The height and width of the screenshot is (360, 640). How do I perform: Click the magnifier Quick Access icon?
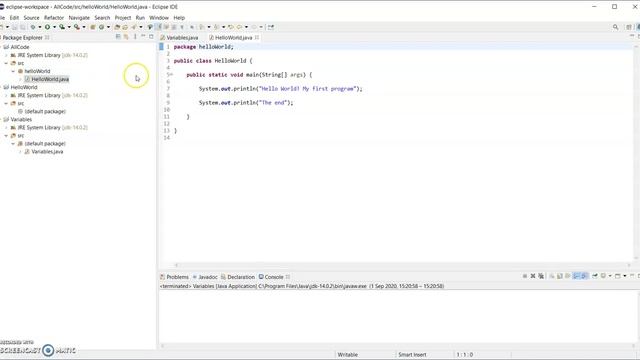click(x=616, y=27)
